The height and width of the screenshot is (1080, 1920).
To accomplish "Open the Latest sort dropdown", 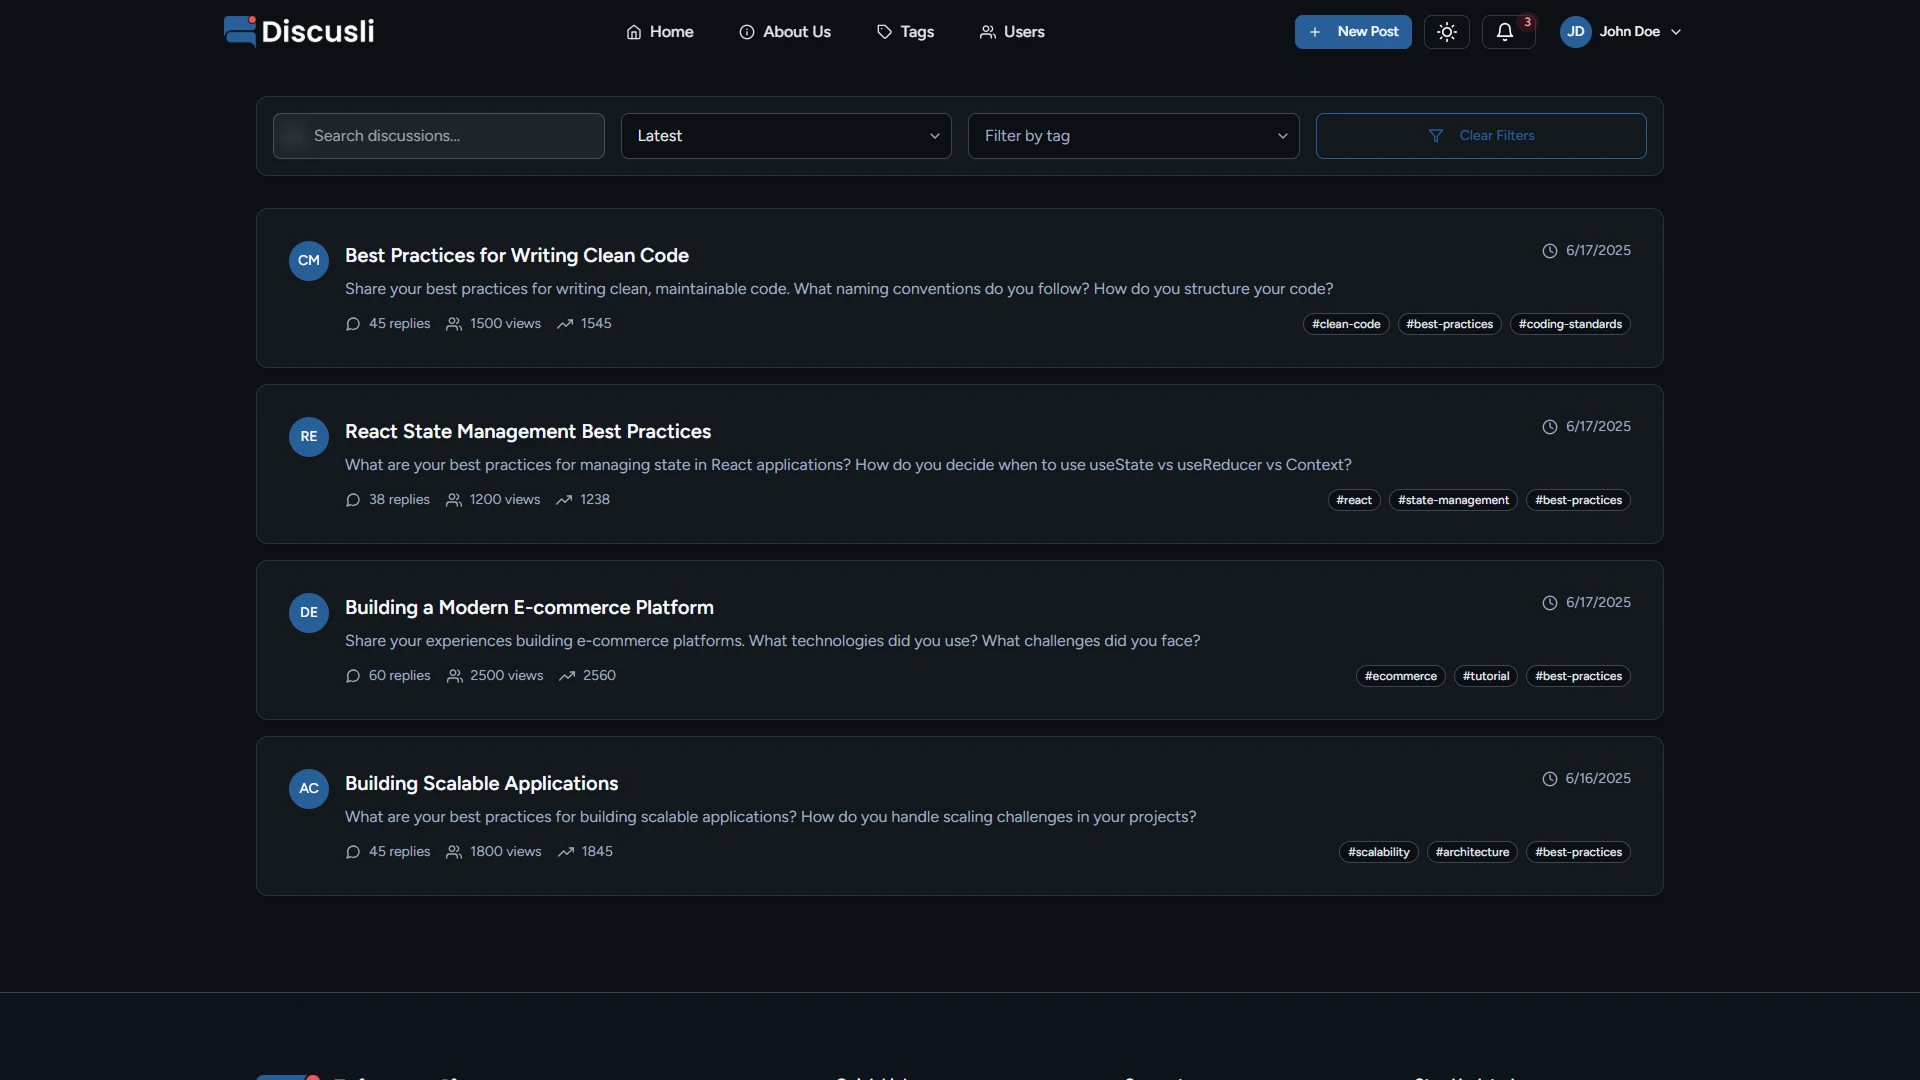I will click(x=786, y=136).
